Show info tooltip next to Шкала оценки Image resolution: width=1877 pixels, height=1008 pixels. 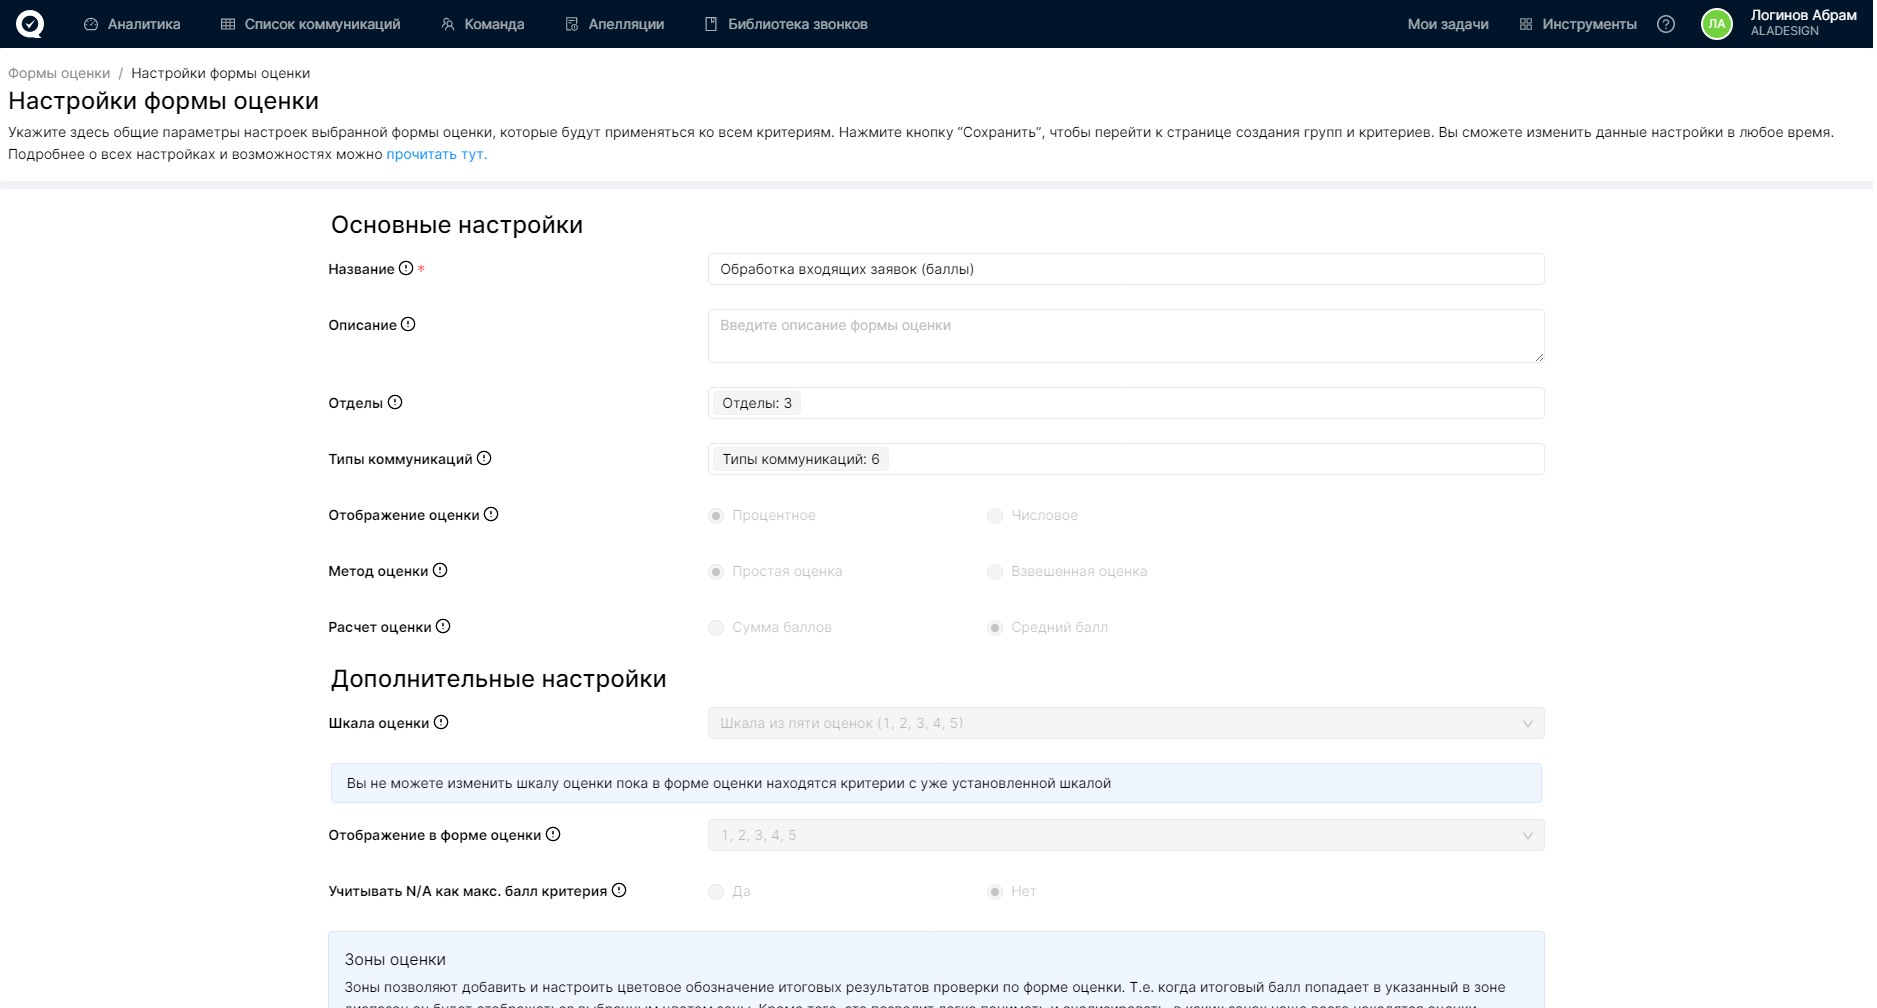pyautogui.click(x=441, y=722)
